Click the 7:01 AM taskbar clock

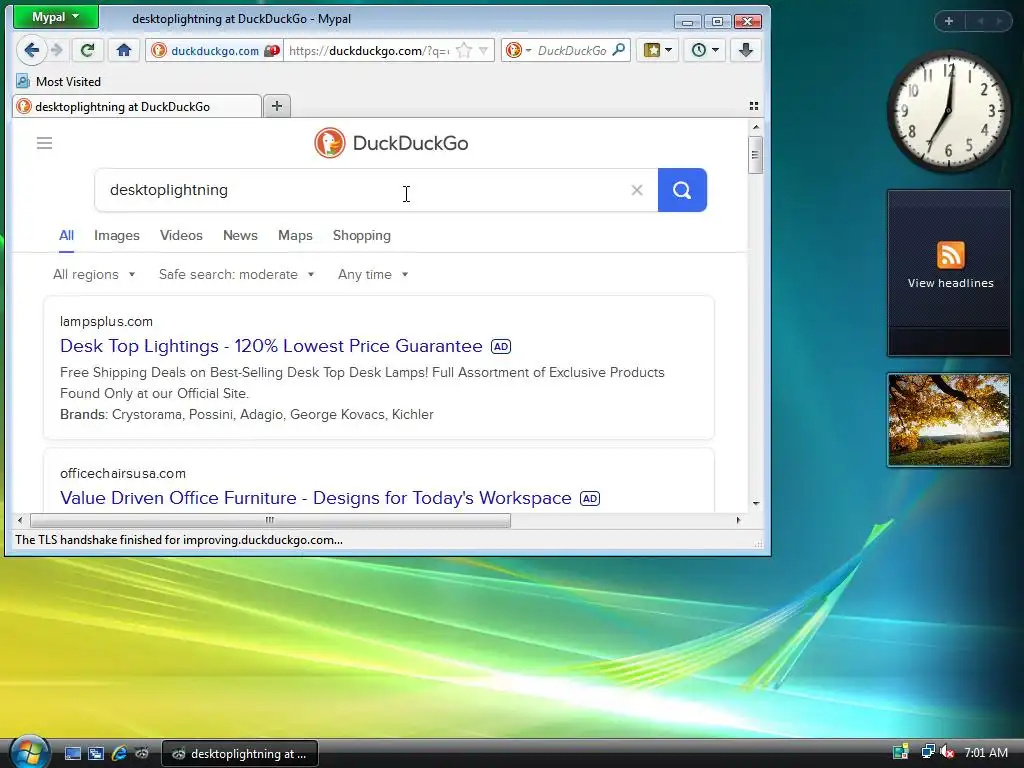986,752
